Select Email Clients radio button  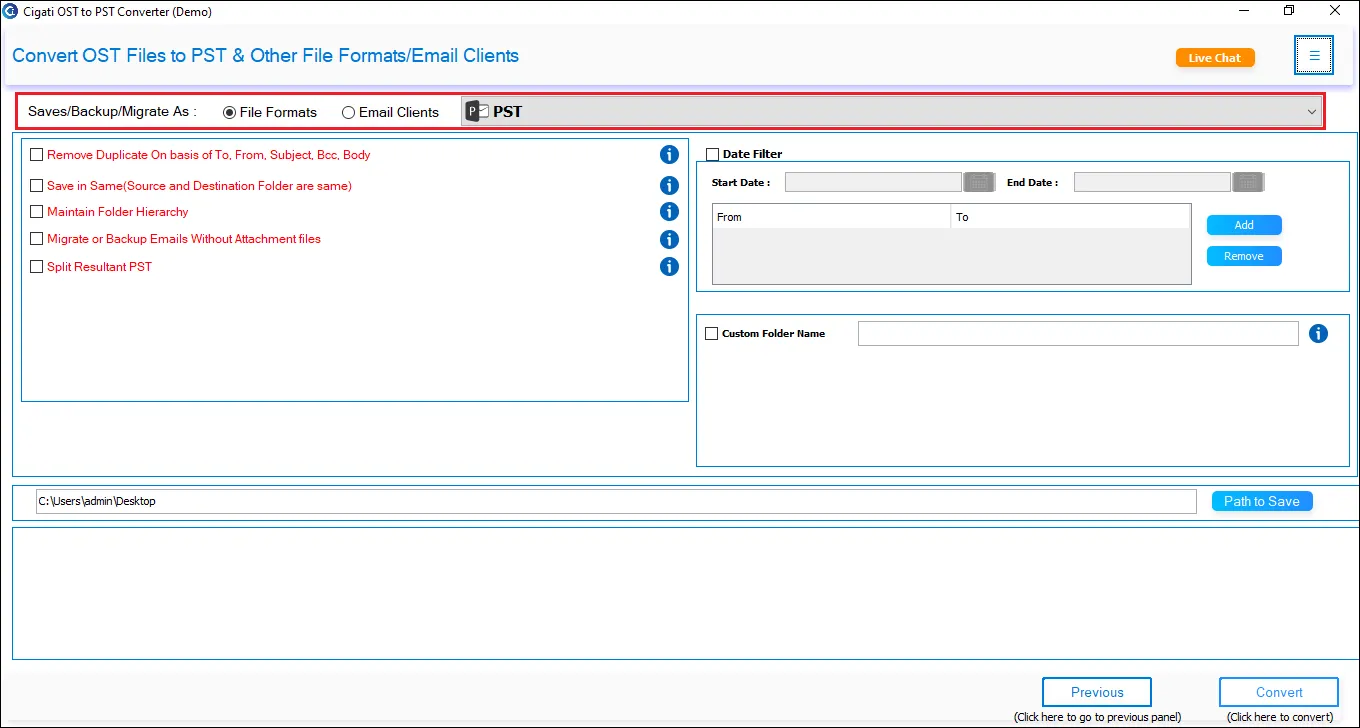point(348,112)
